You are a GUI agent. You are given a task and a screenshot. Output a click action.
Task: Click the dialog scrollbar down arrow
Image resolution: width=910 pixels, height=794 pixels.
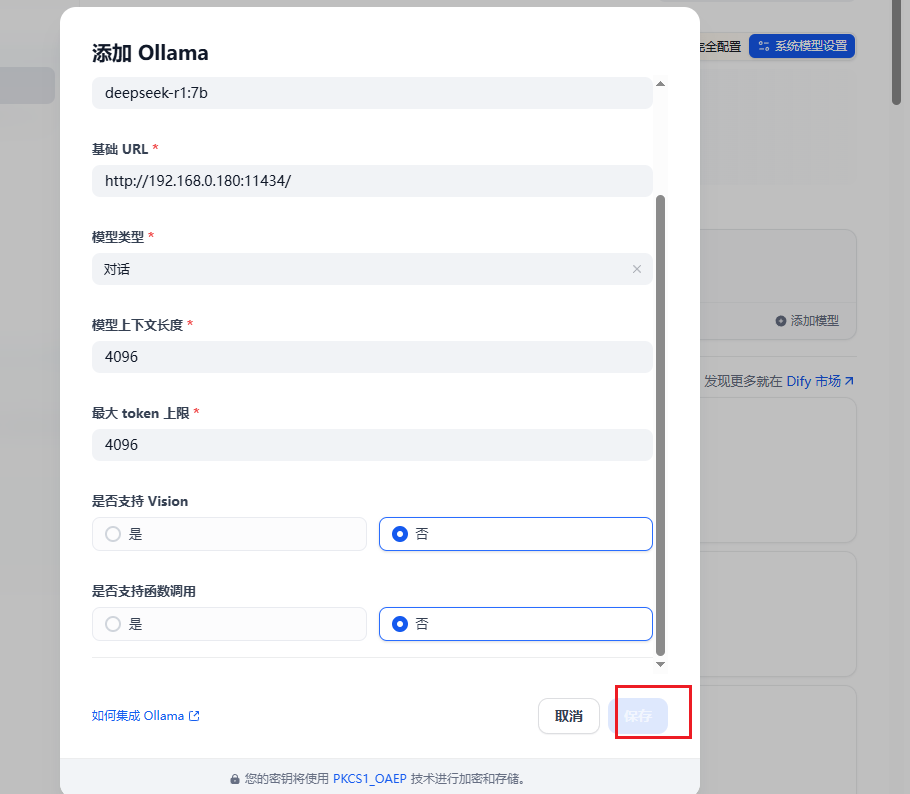tap(660, 664)
